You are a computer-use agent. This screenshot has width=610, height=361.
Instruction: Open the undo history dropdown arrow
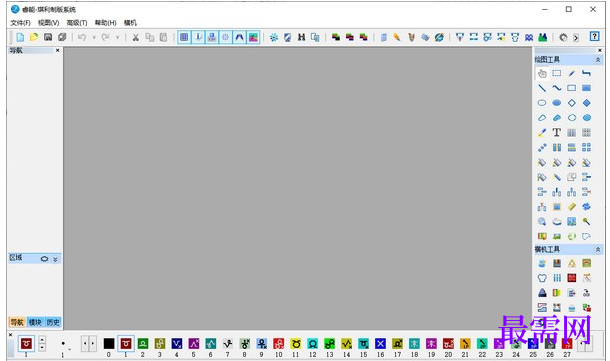tap(94, 37)
